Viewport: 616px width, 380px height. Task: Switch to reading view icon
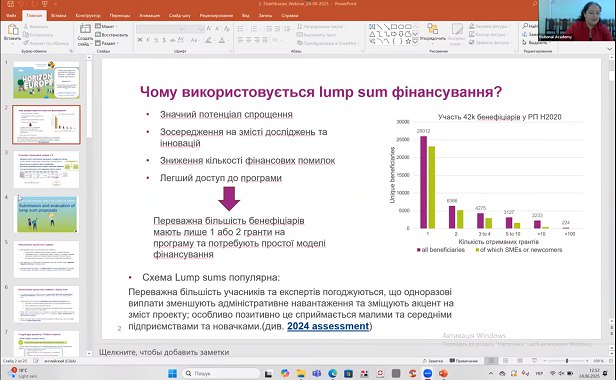(x=520, y=361)
